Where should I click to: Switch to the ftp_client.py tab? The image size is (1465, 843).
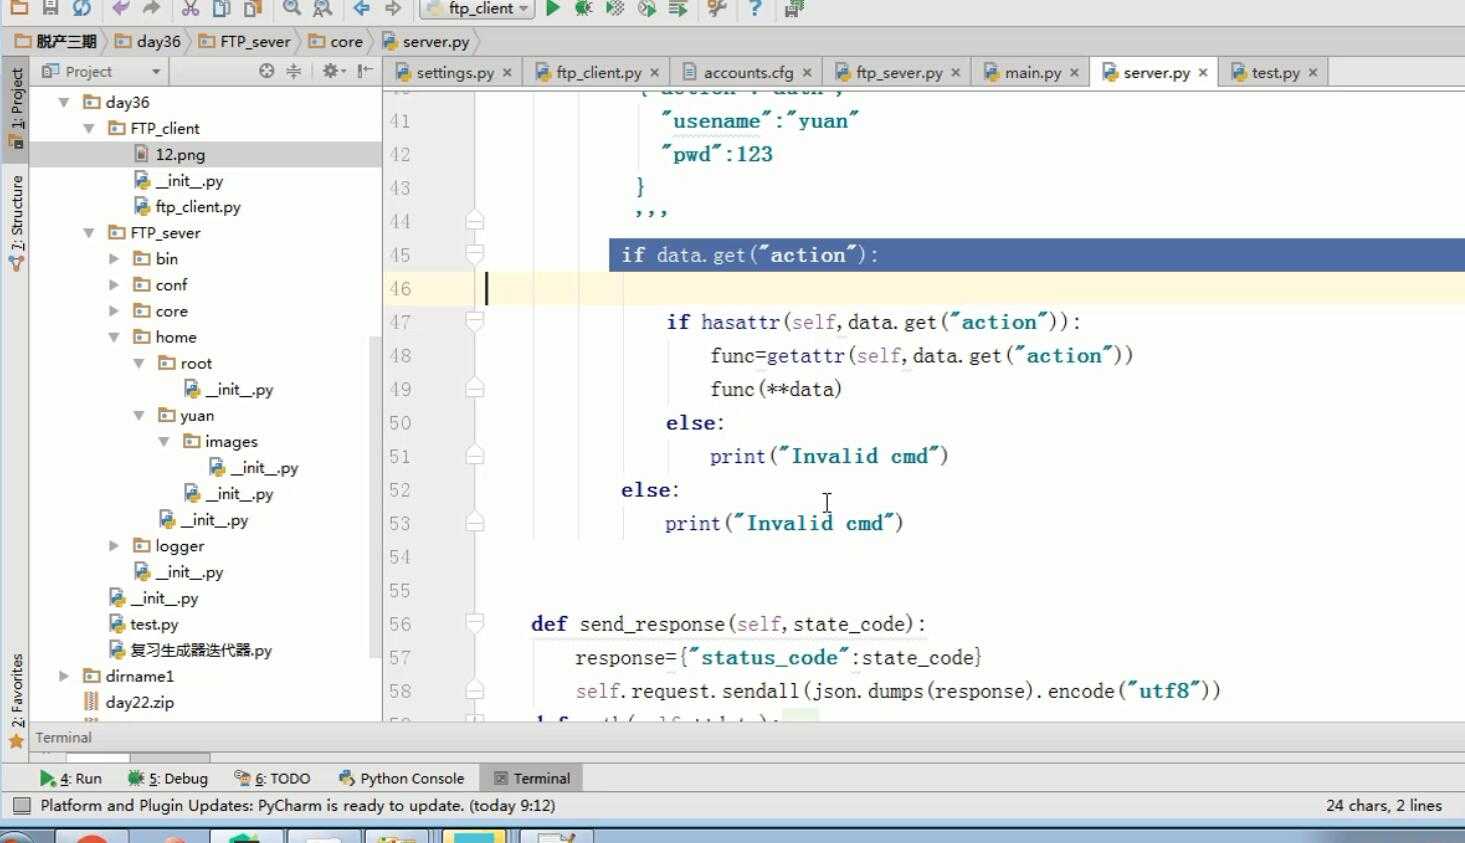[598, 72]
